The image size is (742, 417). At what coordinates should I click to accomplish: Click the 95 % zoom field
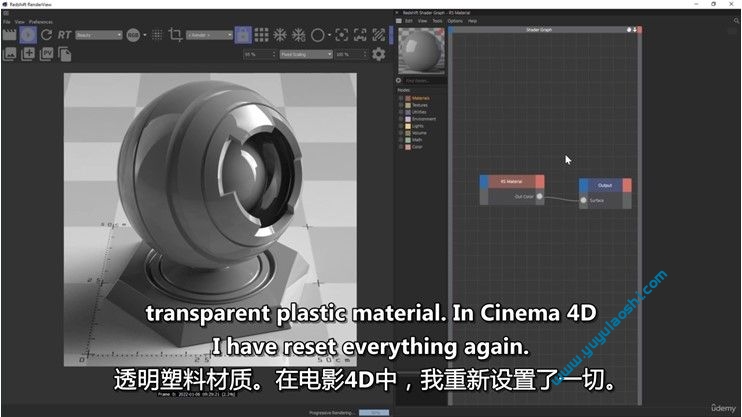(x=257, y=54)
